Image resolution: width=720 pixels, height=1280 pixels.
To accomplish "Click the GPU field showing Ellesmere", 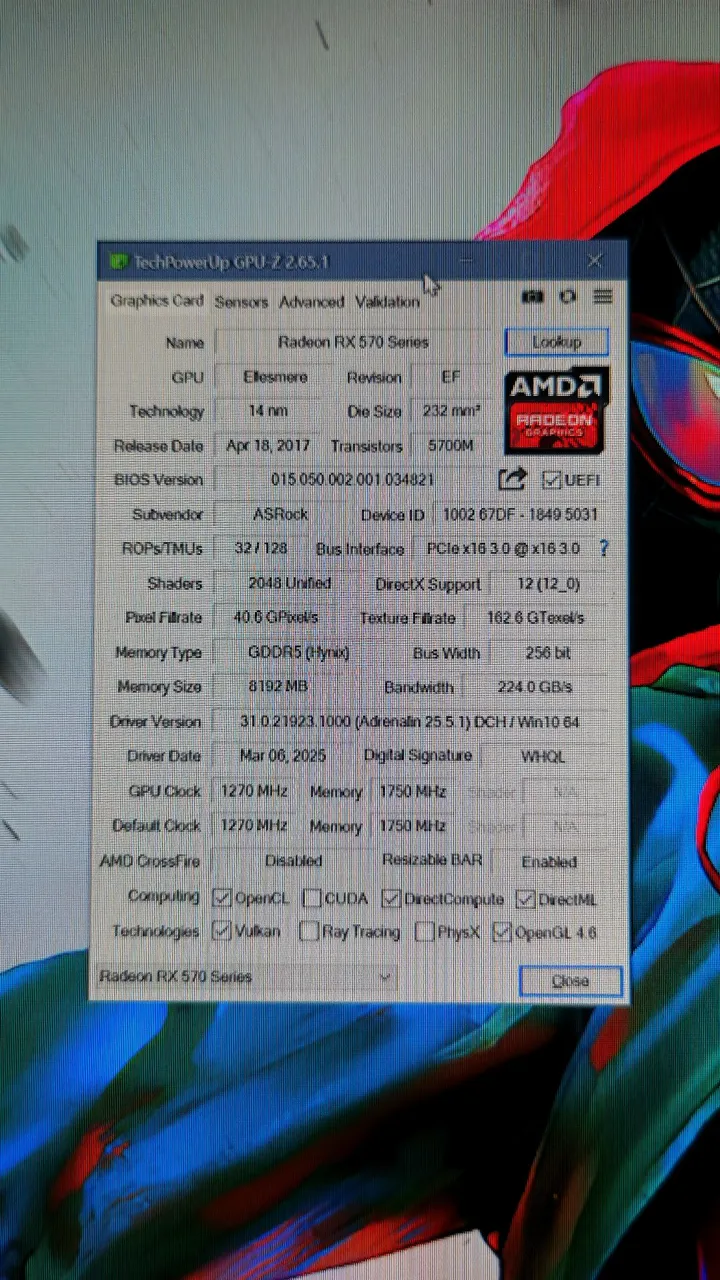I will pos(275,377).
